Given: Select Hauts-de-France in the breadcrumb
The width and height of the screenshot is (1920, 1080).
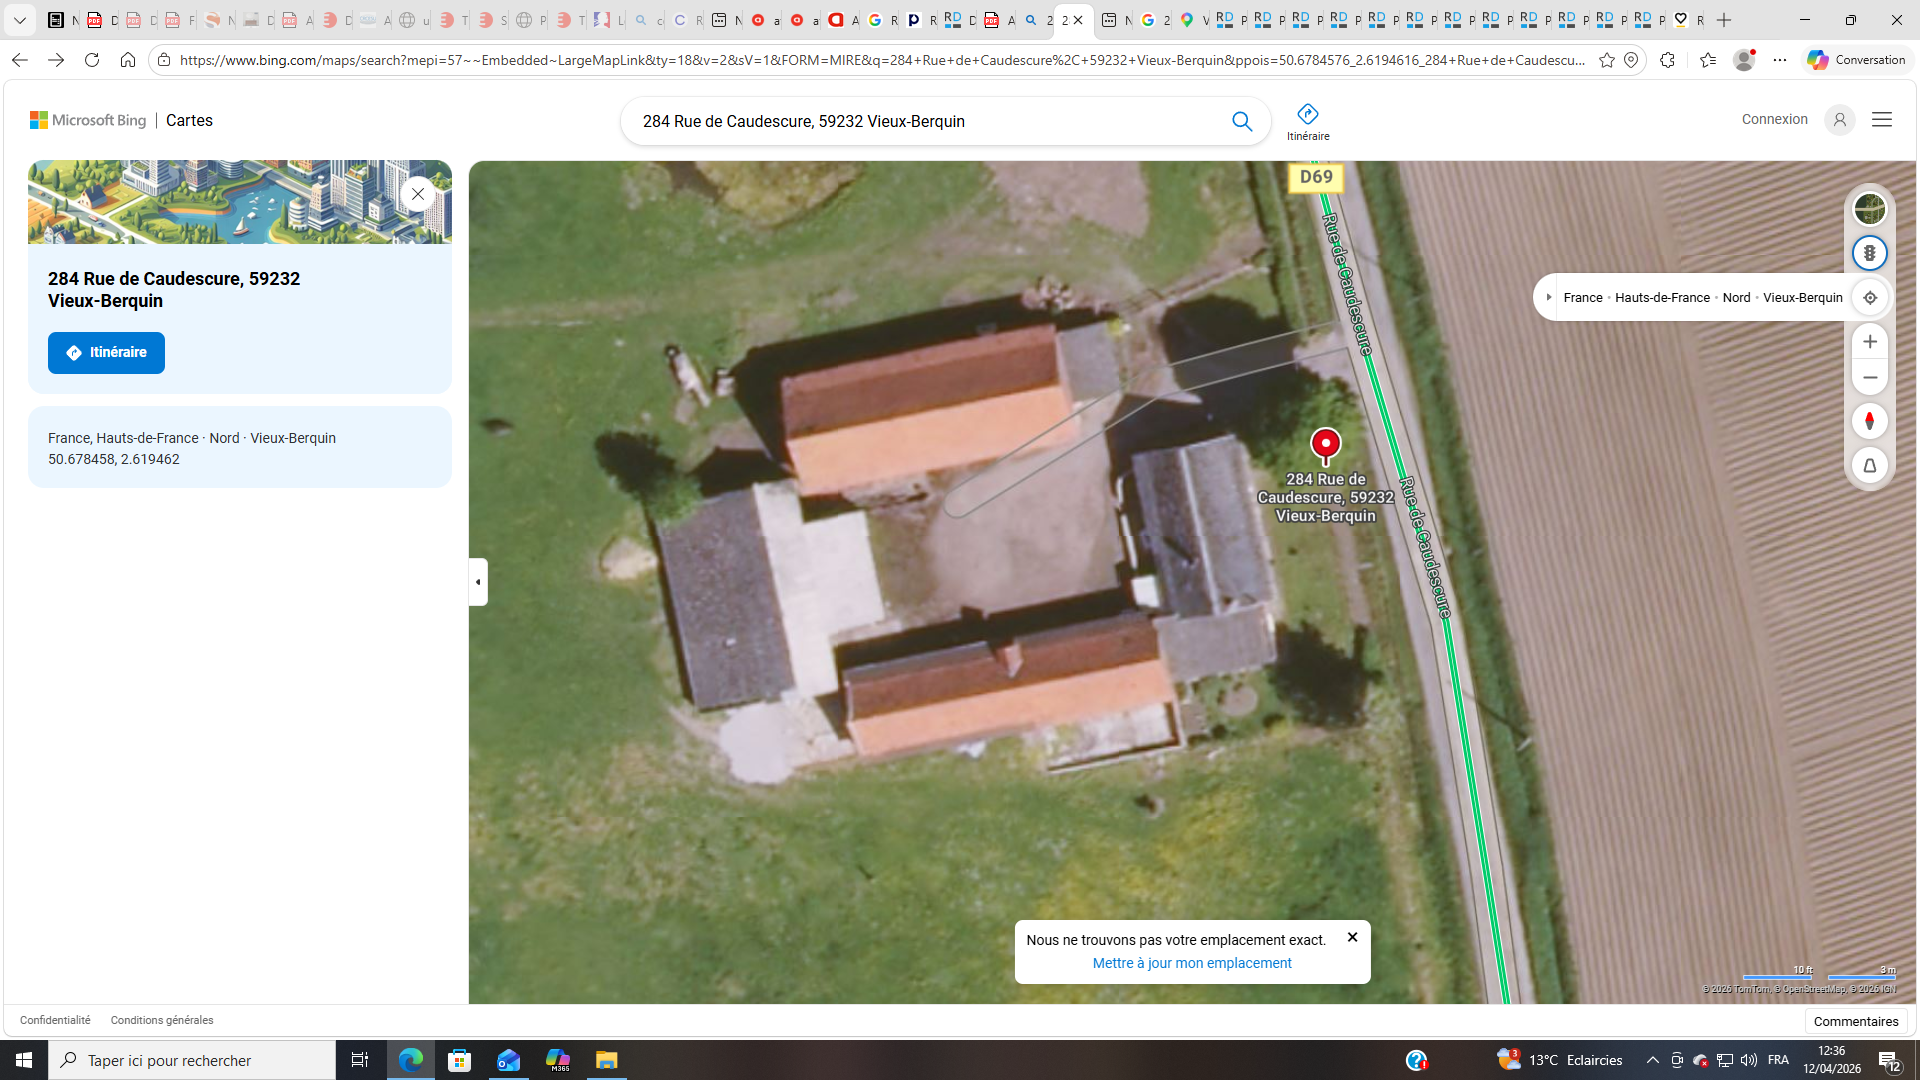Looking at the screenshot, I should coord(1662,298).
